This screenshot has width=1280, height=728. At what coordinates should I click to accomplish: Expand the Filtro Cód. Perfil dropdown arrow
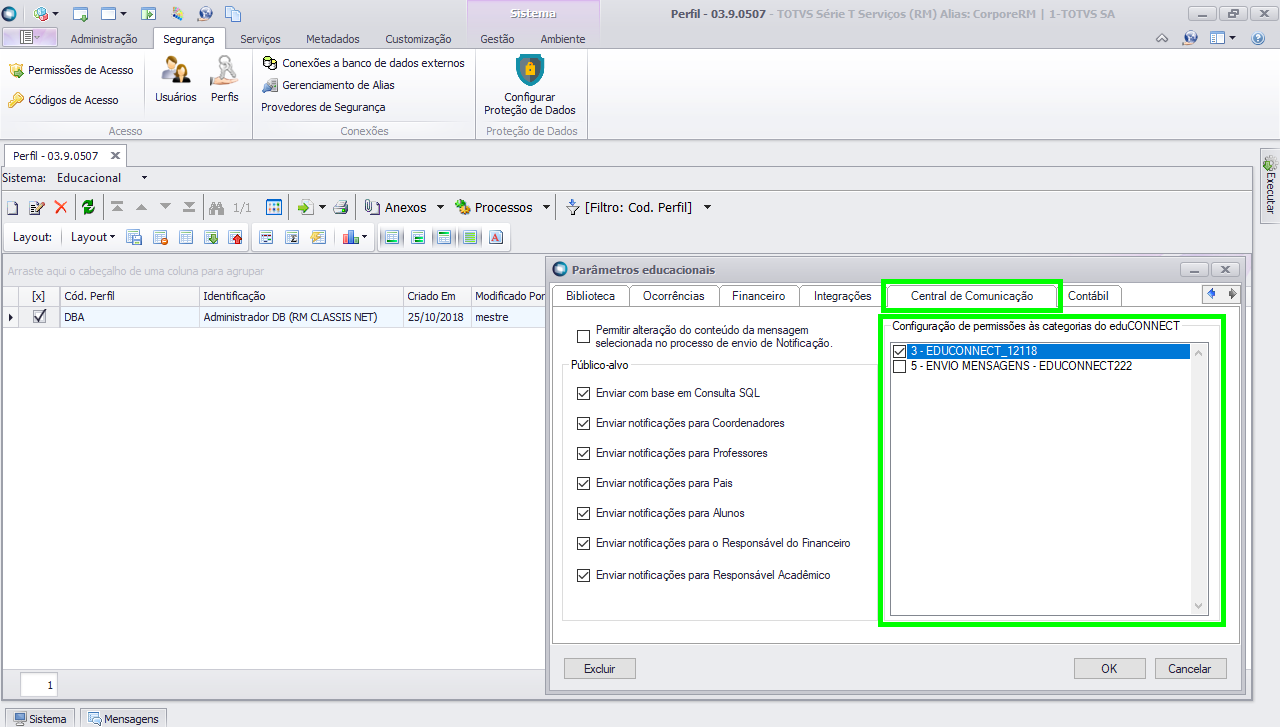pos(707,208)
